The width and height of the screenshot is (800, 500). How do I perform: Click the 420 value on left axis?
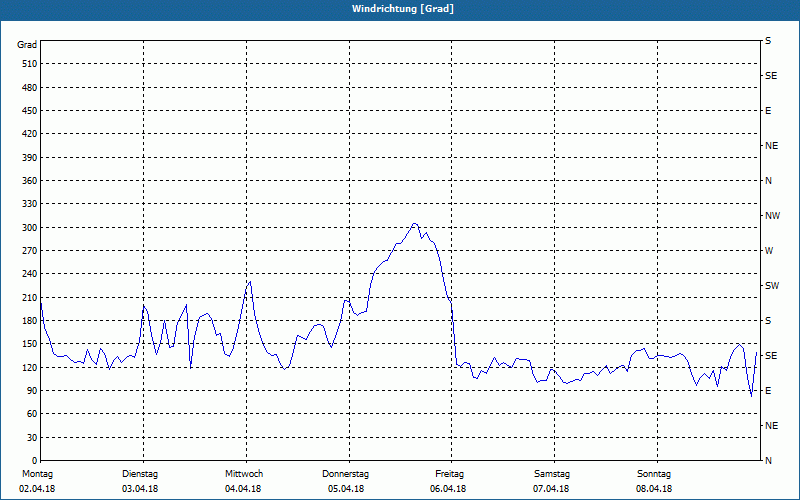[30, 134]
